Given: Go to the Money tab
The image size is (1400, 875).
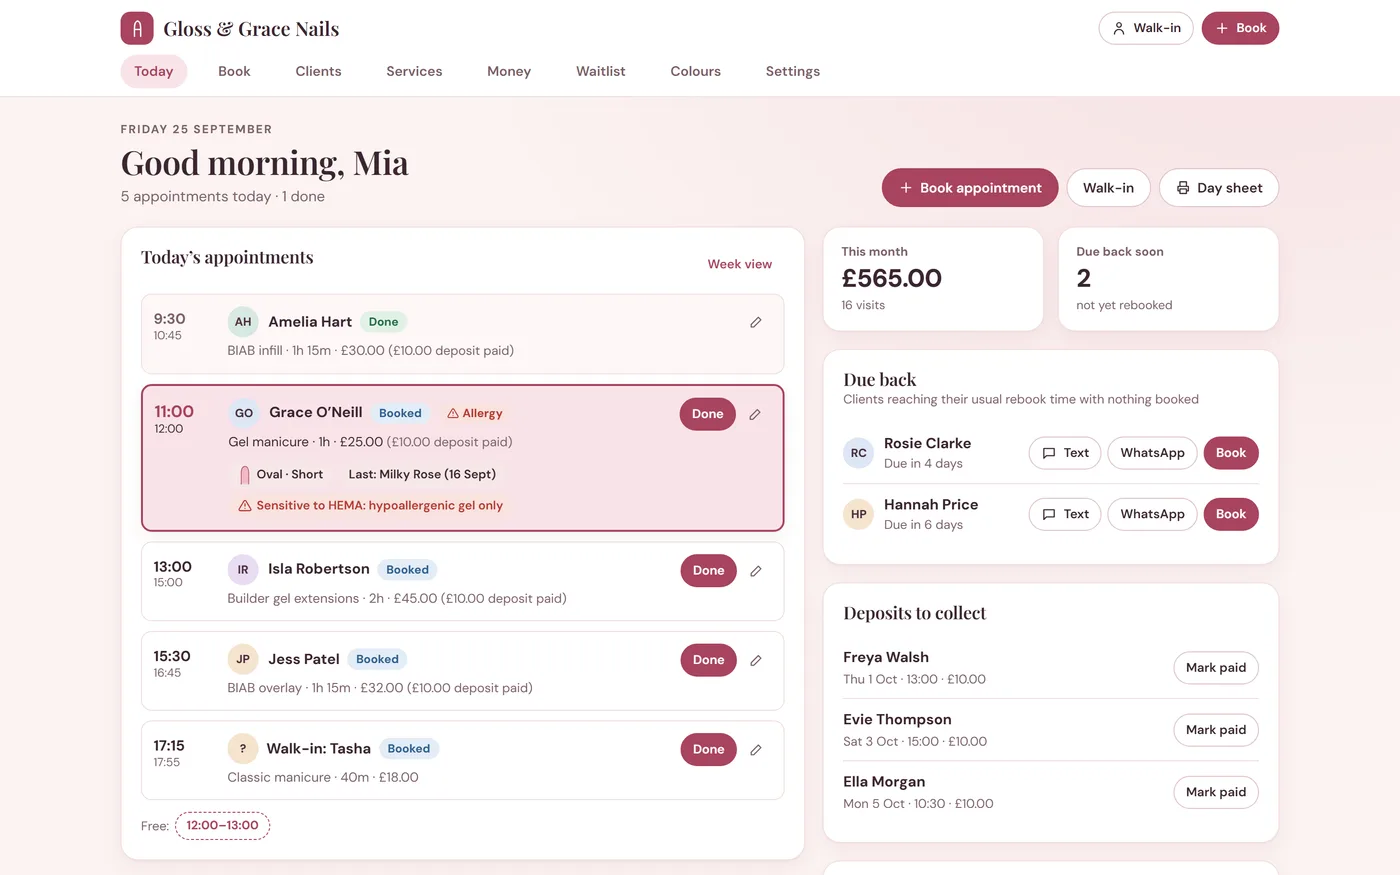Looking at the screenshot, I should click(509, 71).
